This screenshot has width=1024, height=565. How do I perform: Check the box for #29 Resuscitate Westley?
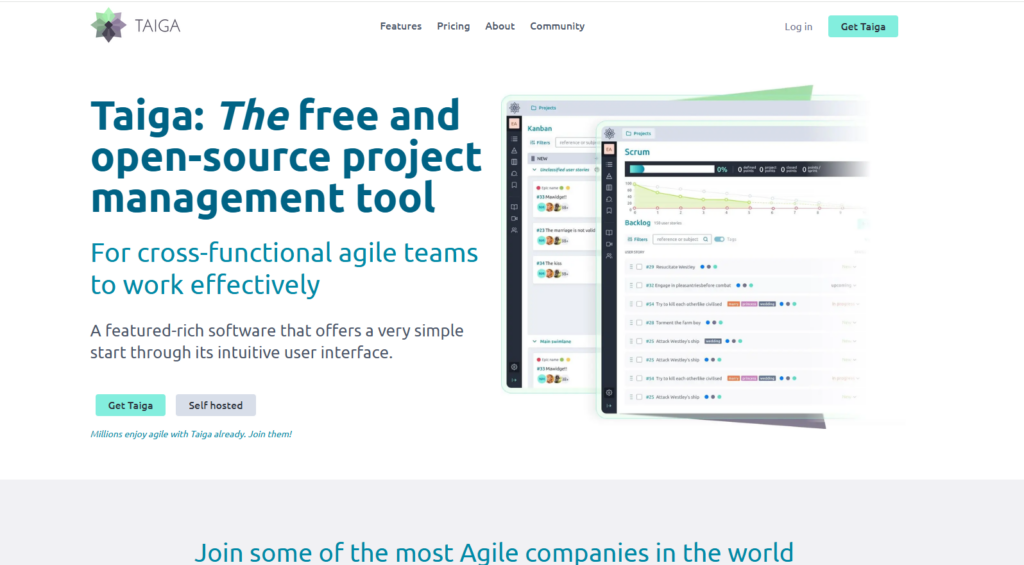639,267
